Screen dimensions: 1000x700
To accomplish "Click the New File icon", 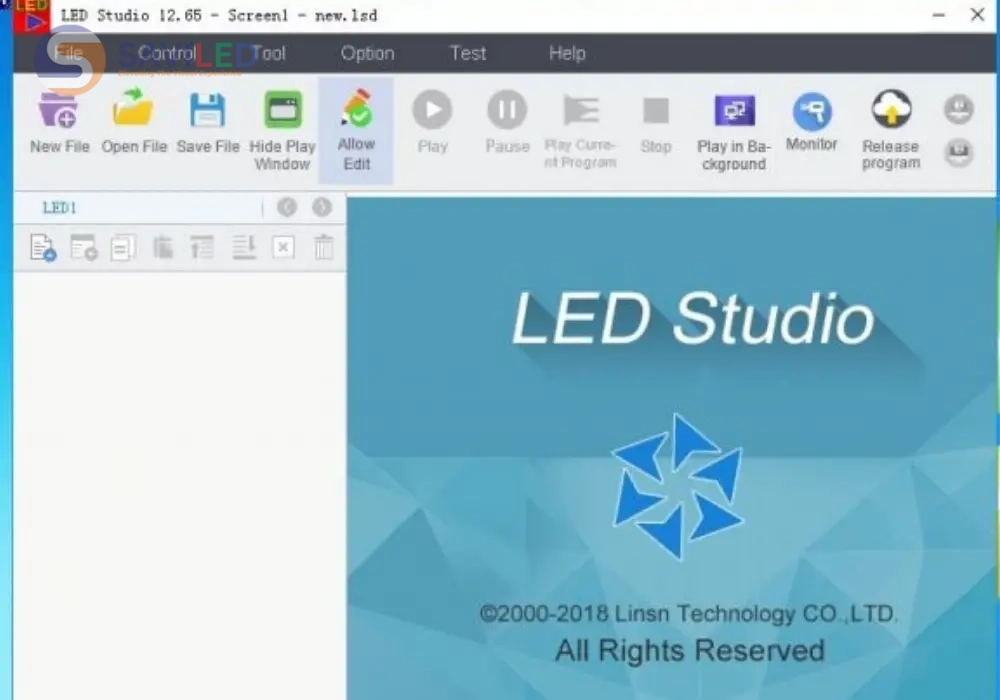I will click(x=59, y=111).
